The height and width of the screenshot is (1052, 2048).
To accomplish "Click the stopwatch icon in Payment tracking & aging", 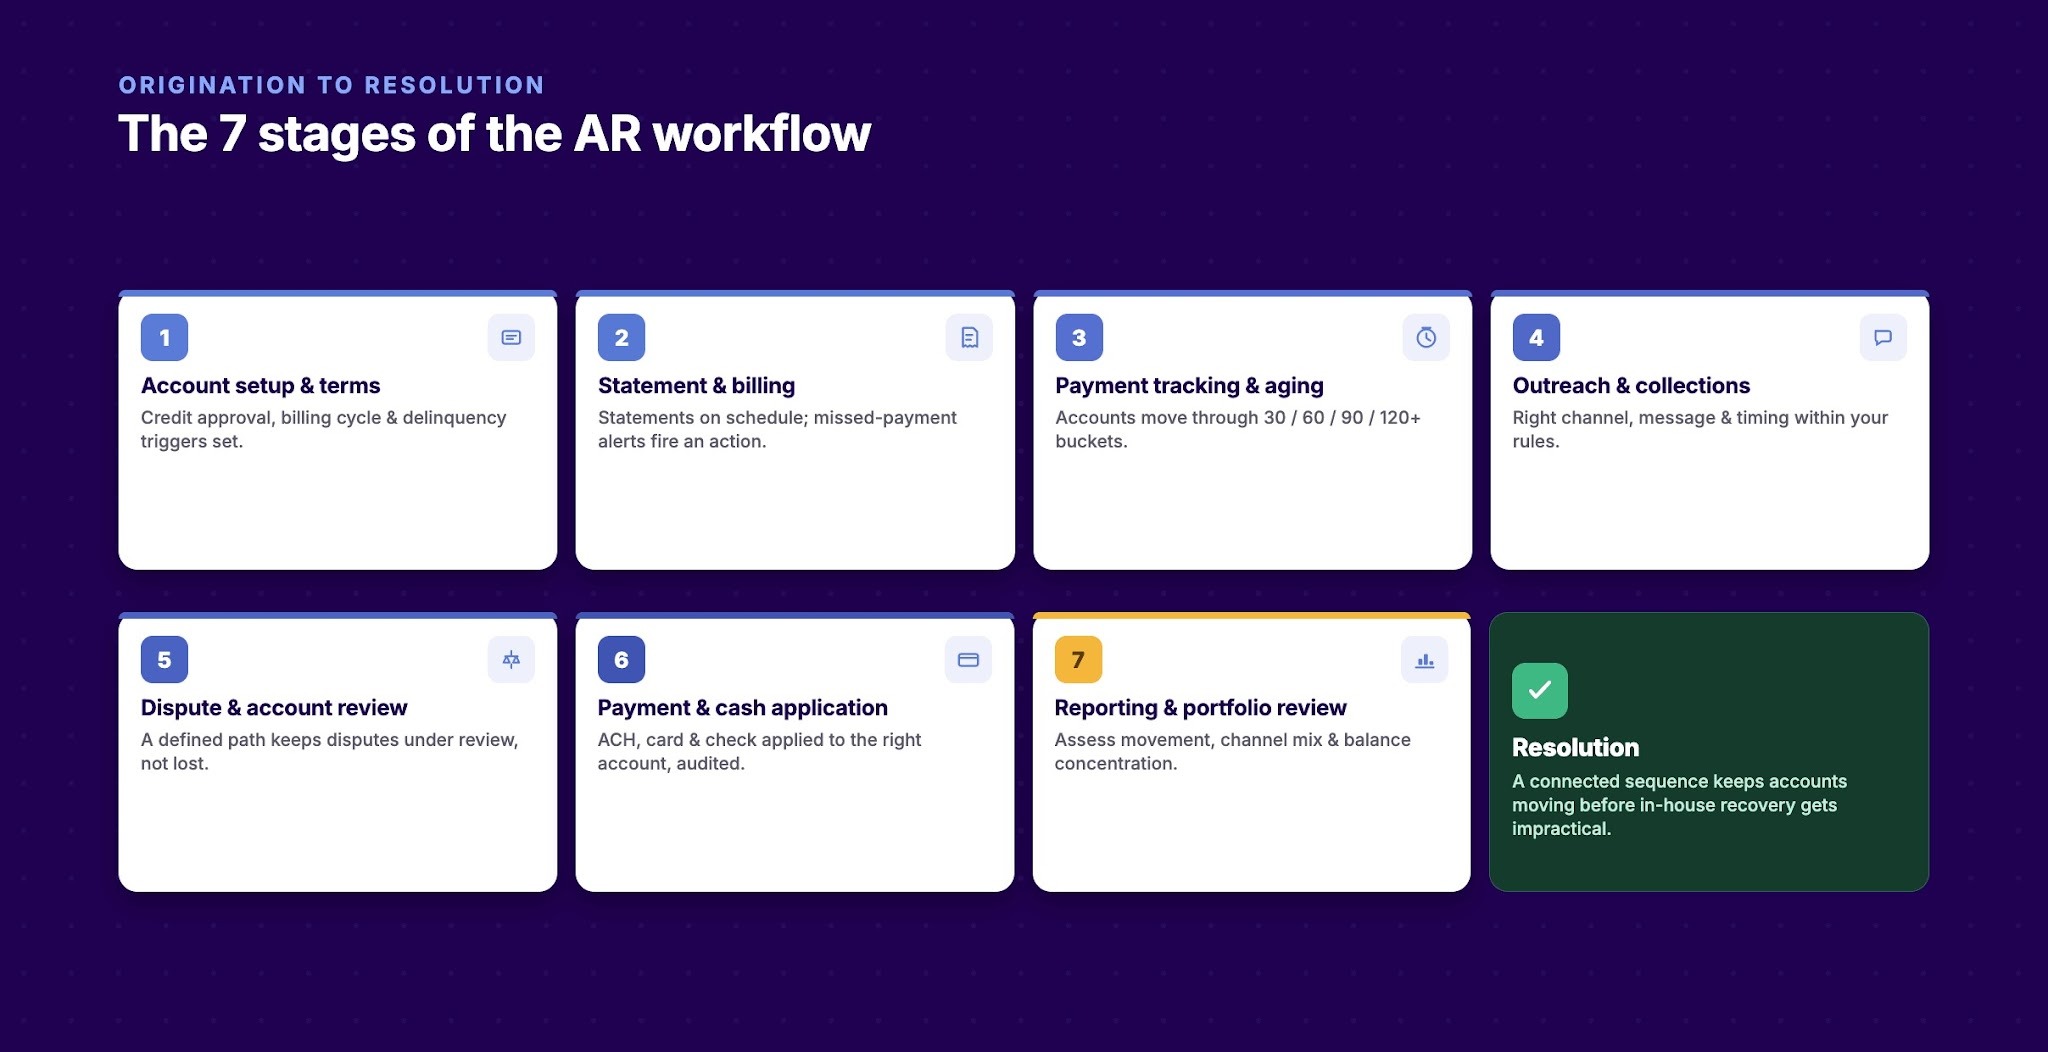I will pyautogui.click(x=1426, y=338).
